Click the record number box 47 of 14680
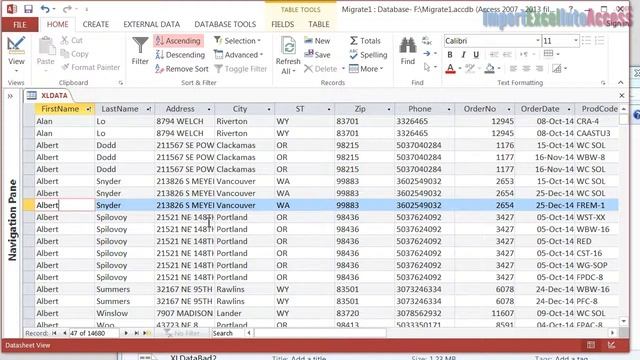This screenshot has width=640, height=360. tap(93, 333)
